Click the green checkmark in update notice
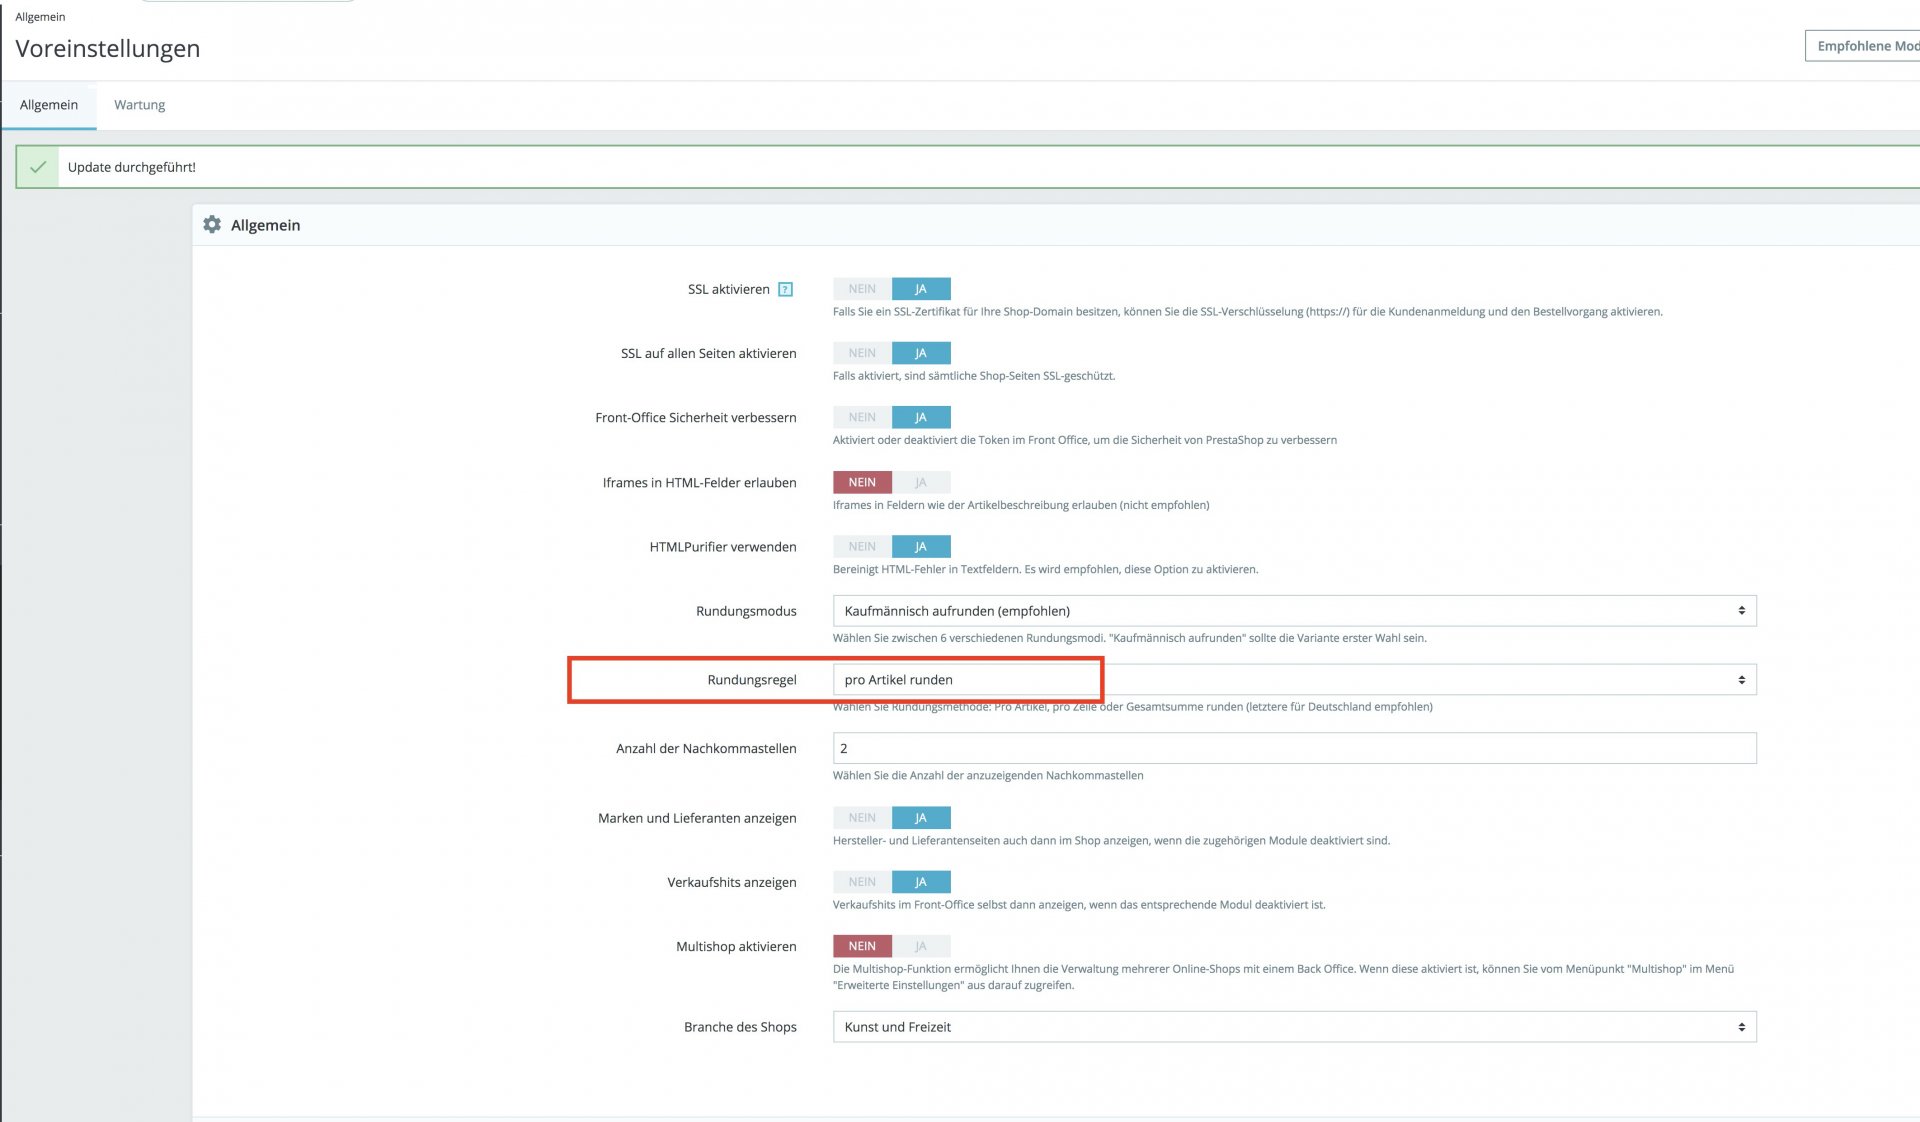This screenshot has height=1122, width=1920. coord(38,167)
